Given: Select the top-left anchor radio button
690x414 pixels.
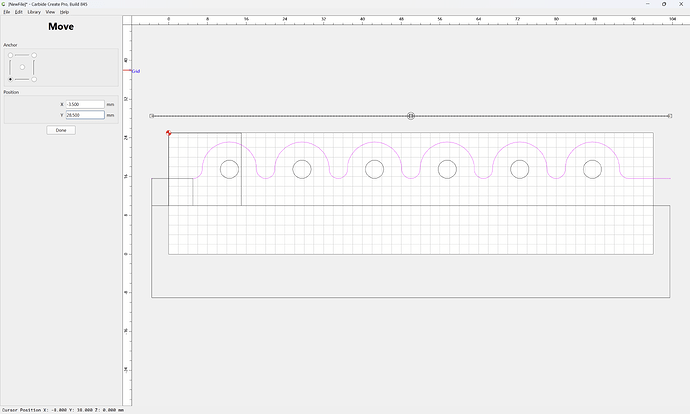Looking at the screenshot, I should 10,55.
